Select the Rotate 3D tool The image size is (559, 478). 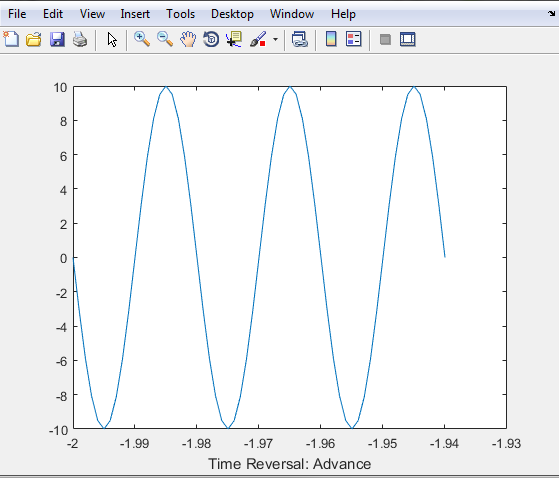[x=211, y=39]
